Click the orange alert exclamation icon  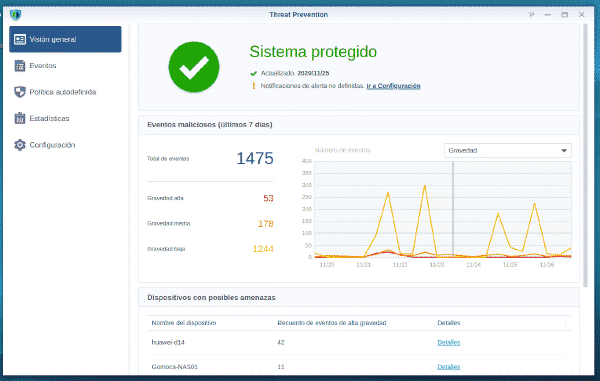pyautogui.click(x=253, y=86)
